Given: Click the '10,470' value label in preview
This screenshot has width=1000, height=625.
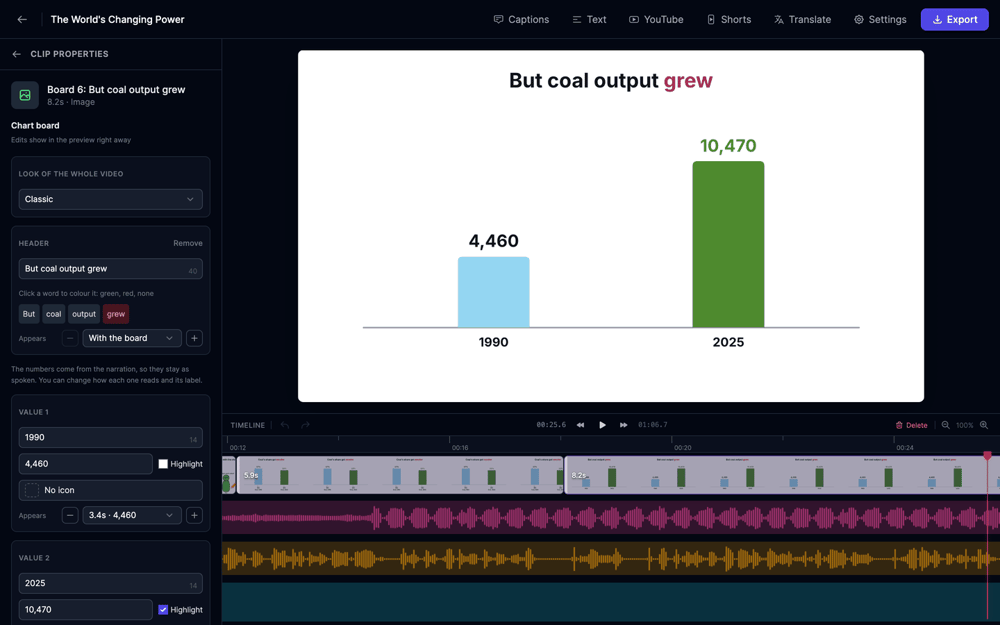Looking at the screenshot, I should point(728,145).
